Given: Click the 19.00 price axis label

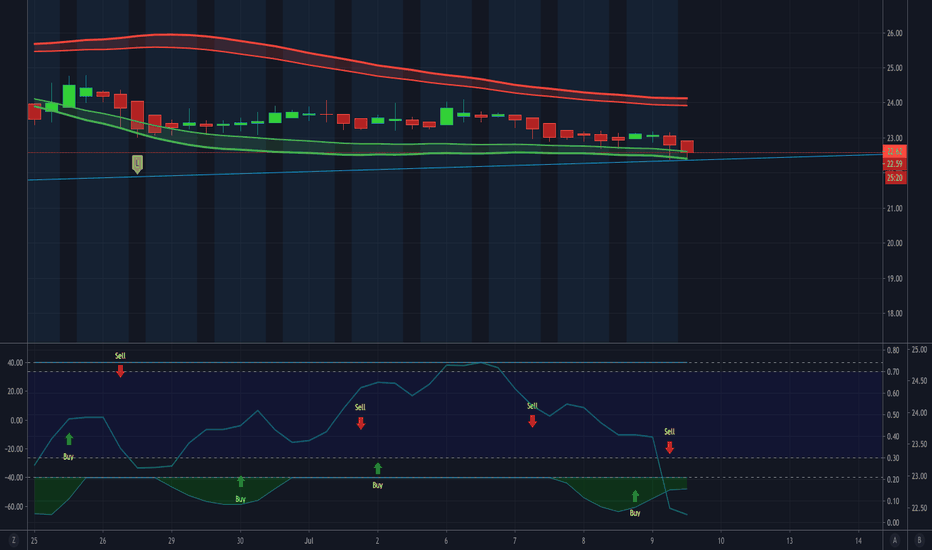Looking at the screenshot, I should point(895,278).
